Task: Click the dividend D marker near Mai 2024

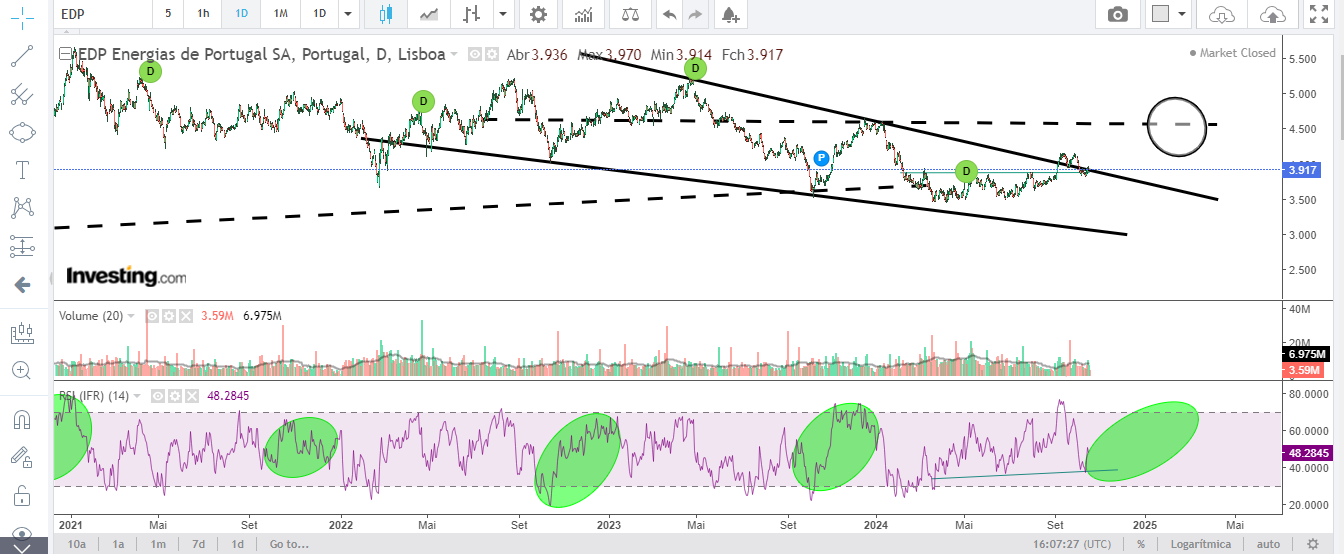Action: pyautogui.click(x=966, y=171)
